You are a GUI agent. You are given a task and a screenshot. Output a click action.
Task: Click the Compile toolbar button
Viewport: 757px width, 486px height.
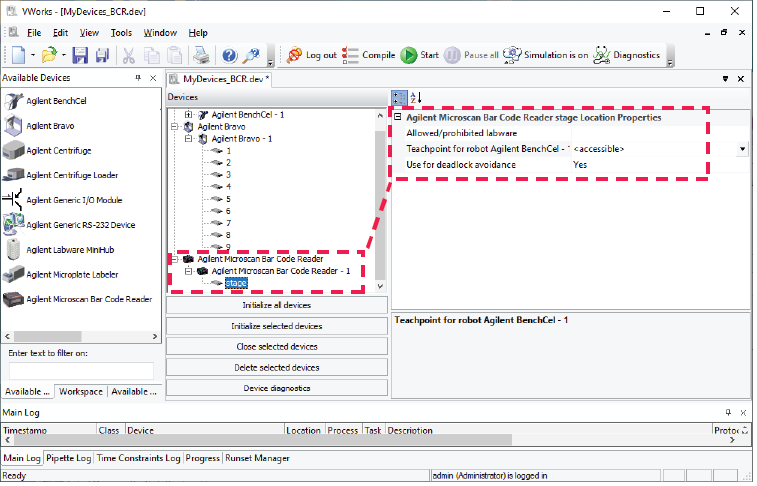click(369, 55)
